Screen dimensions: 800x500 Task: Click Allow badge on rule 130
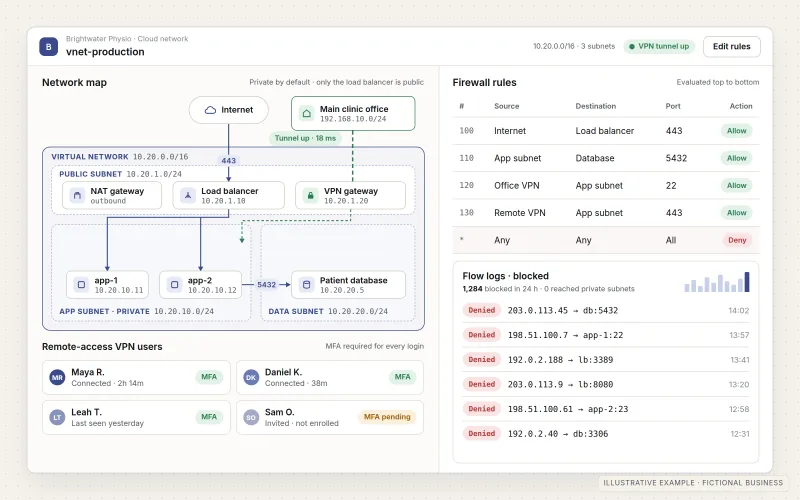pos(736,213)
